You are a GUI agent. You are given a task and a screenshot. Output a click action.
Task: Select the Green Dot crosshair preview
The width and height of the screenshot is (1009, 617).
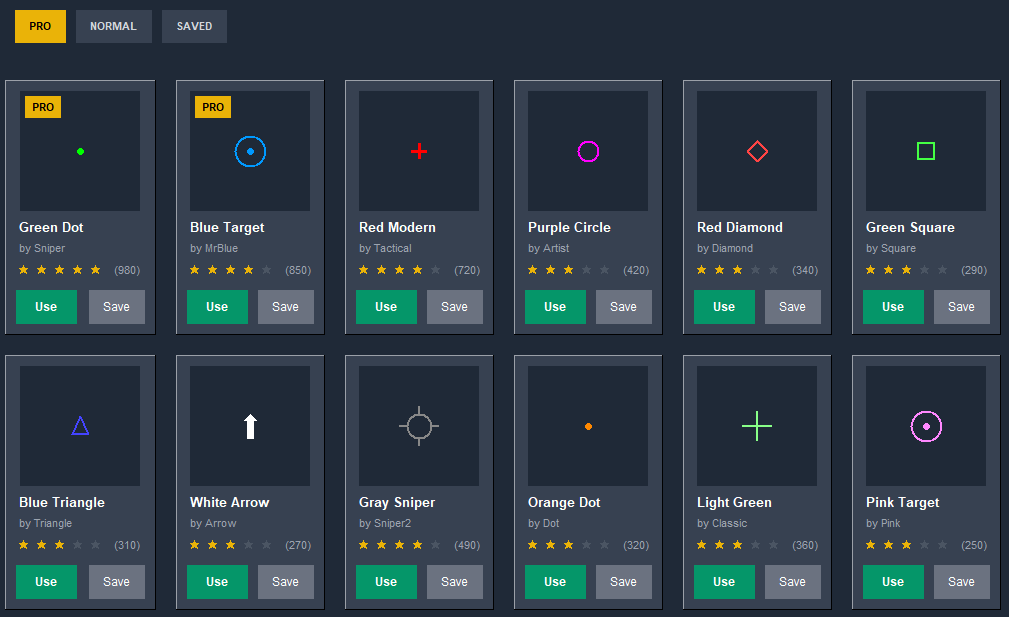pyautogui.click(x=81, y=152)
